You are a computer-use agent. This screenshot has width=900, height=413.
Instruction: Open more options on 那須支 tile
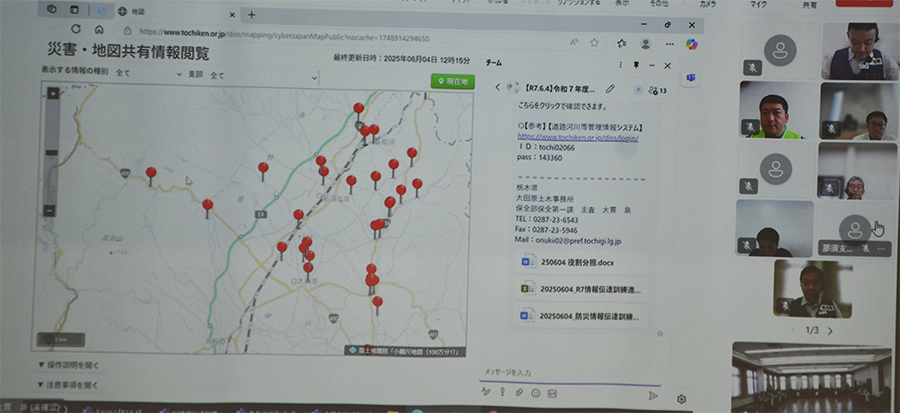(881, 248)
